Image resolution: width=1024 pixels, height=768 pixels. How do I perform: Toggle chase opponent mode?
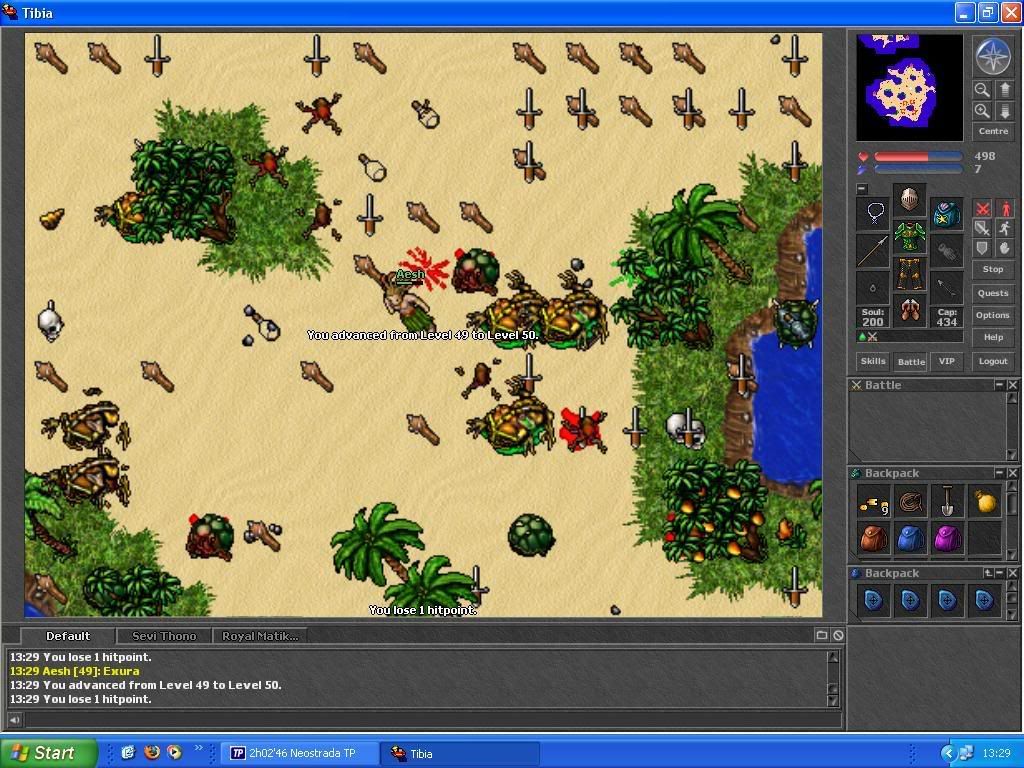coord(1004,229)
